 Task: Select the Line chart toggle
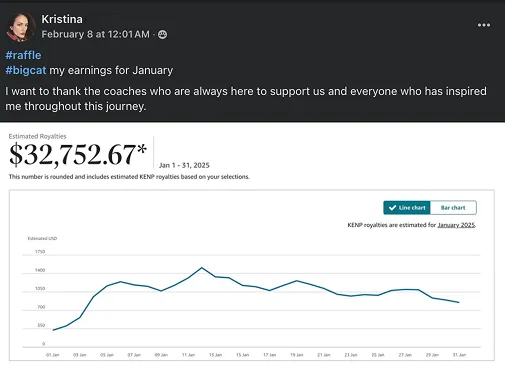pos(407,208)
